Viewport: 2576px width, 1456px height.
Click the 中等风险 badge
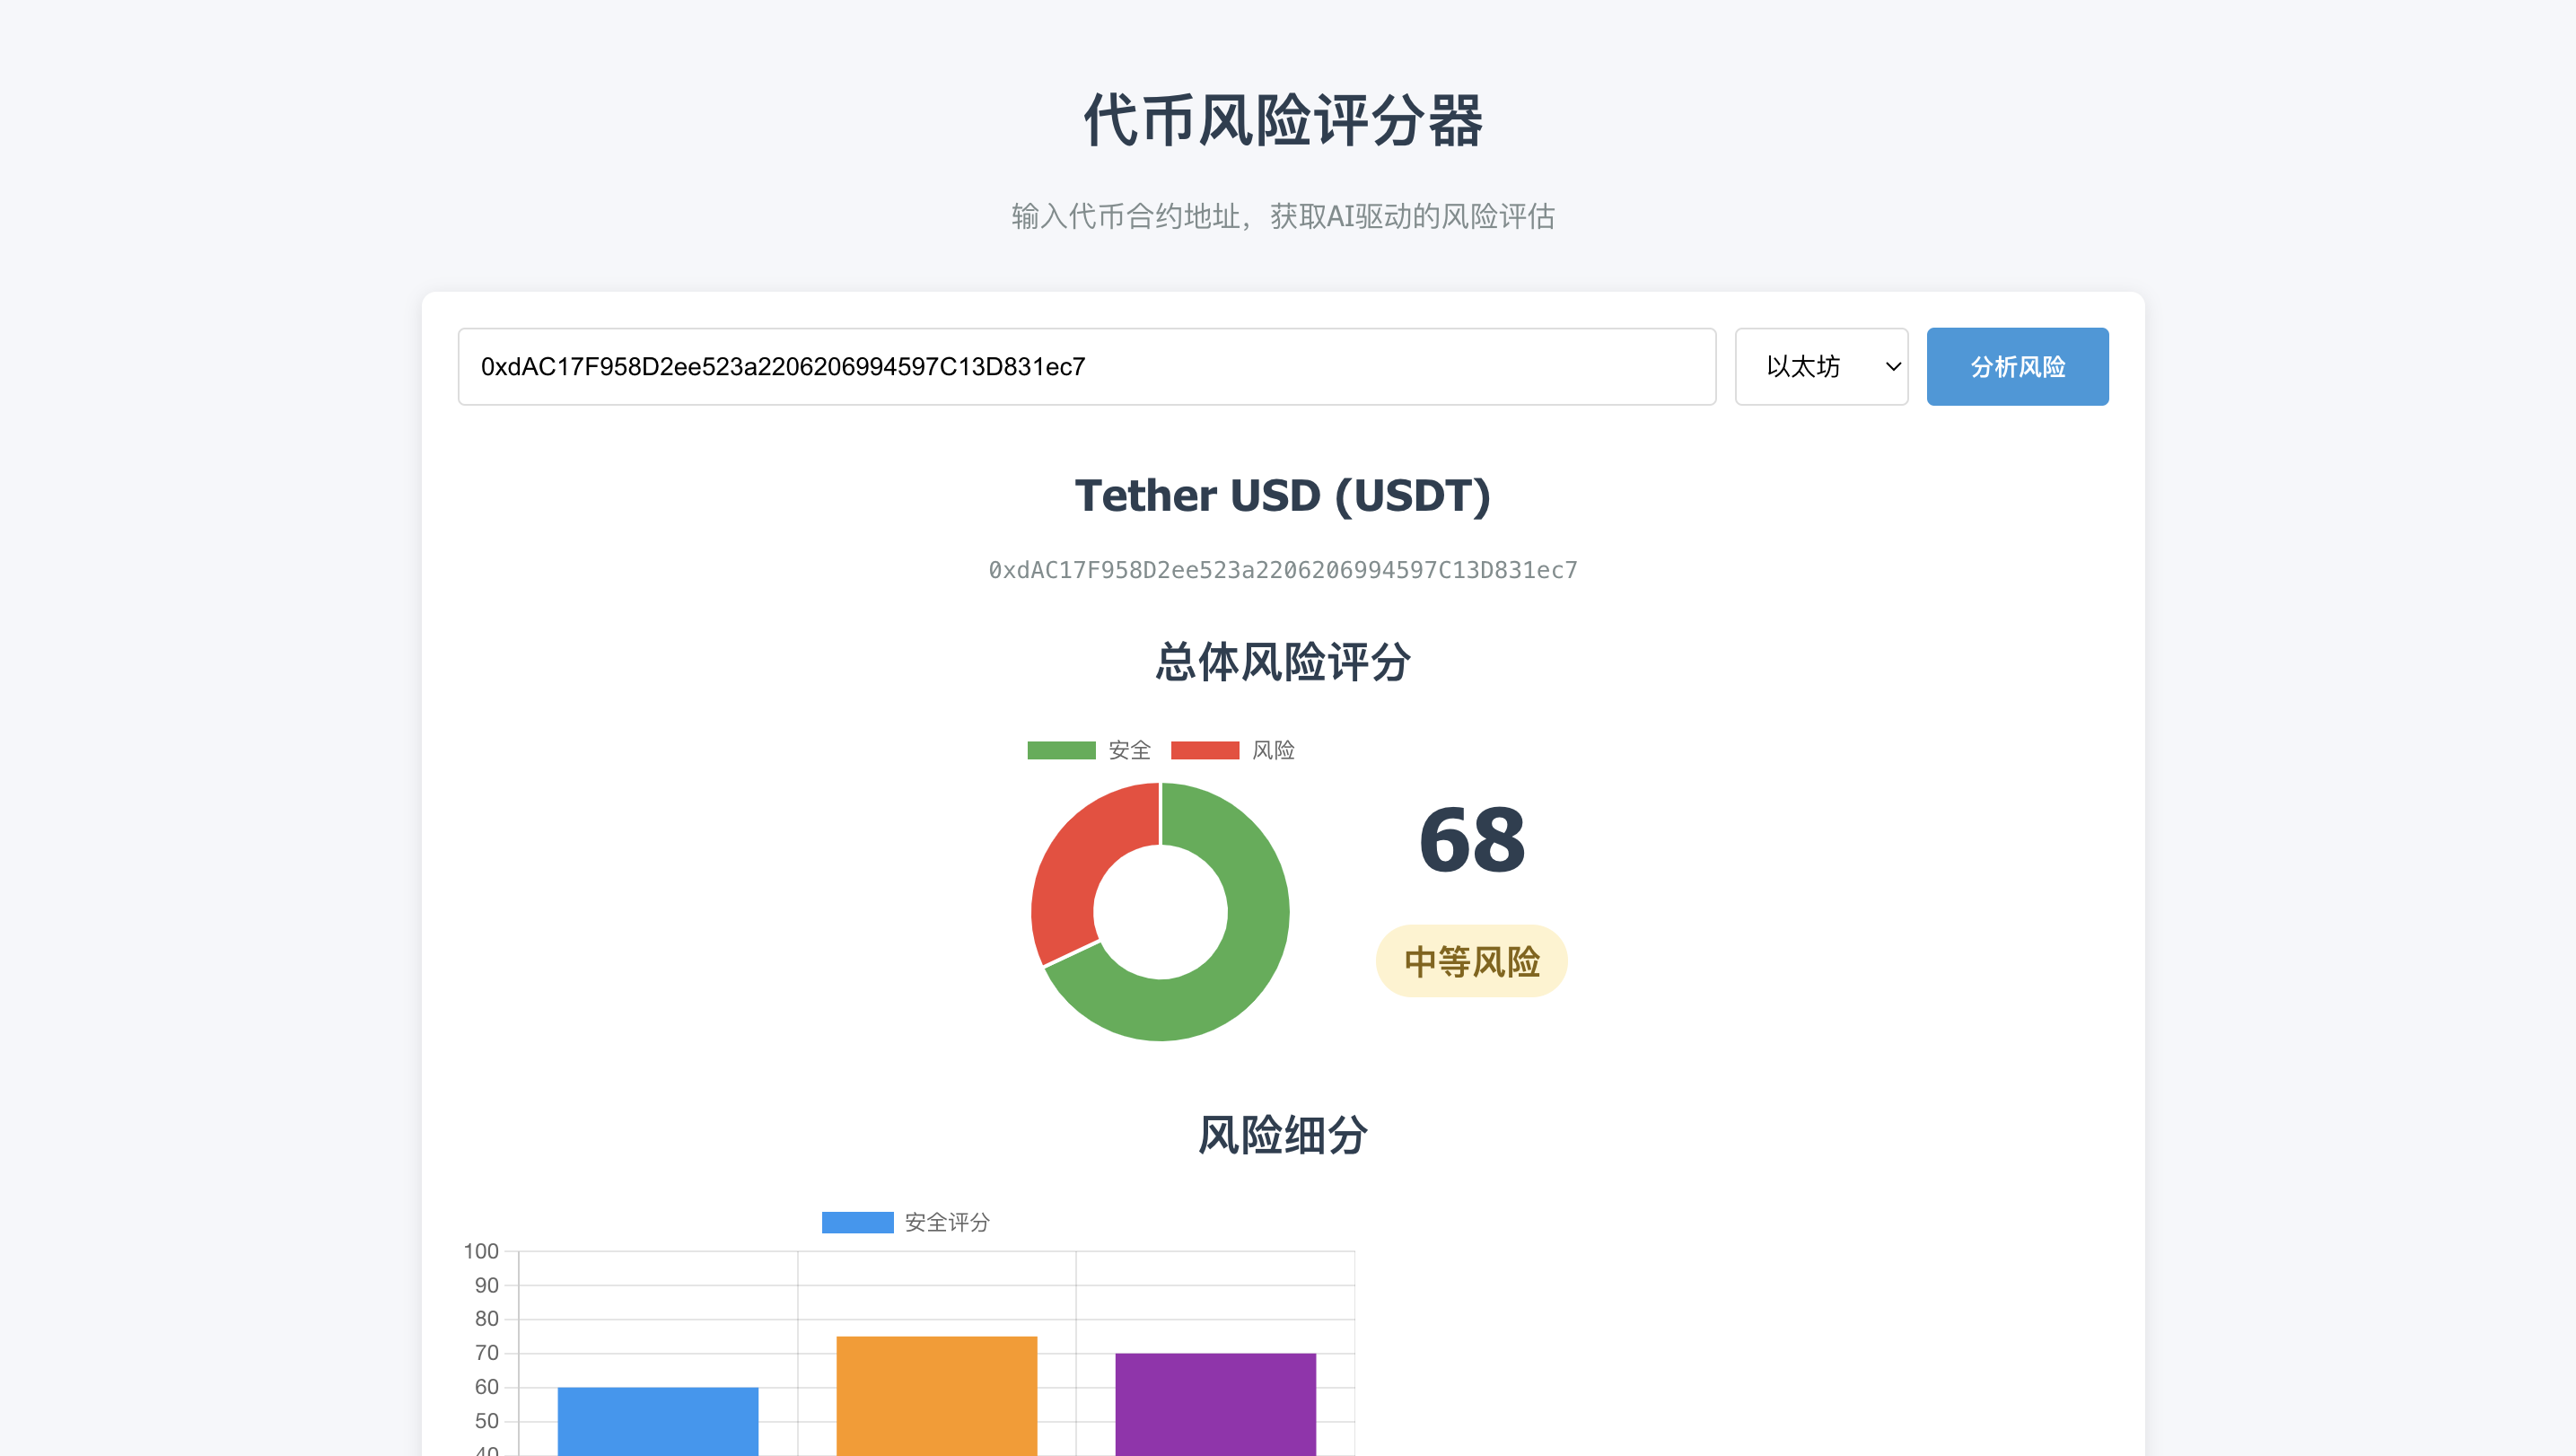click(x=1471, y=961)
